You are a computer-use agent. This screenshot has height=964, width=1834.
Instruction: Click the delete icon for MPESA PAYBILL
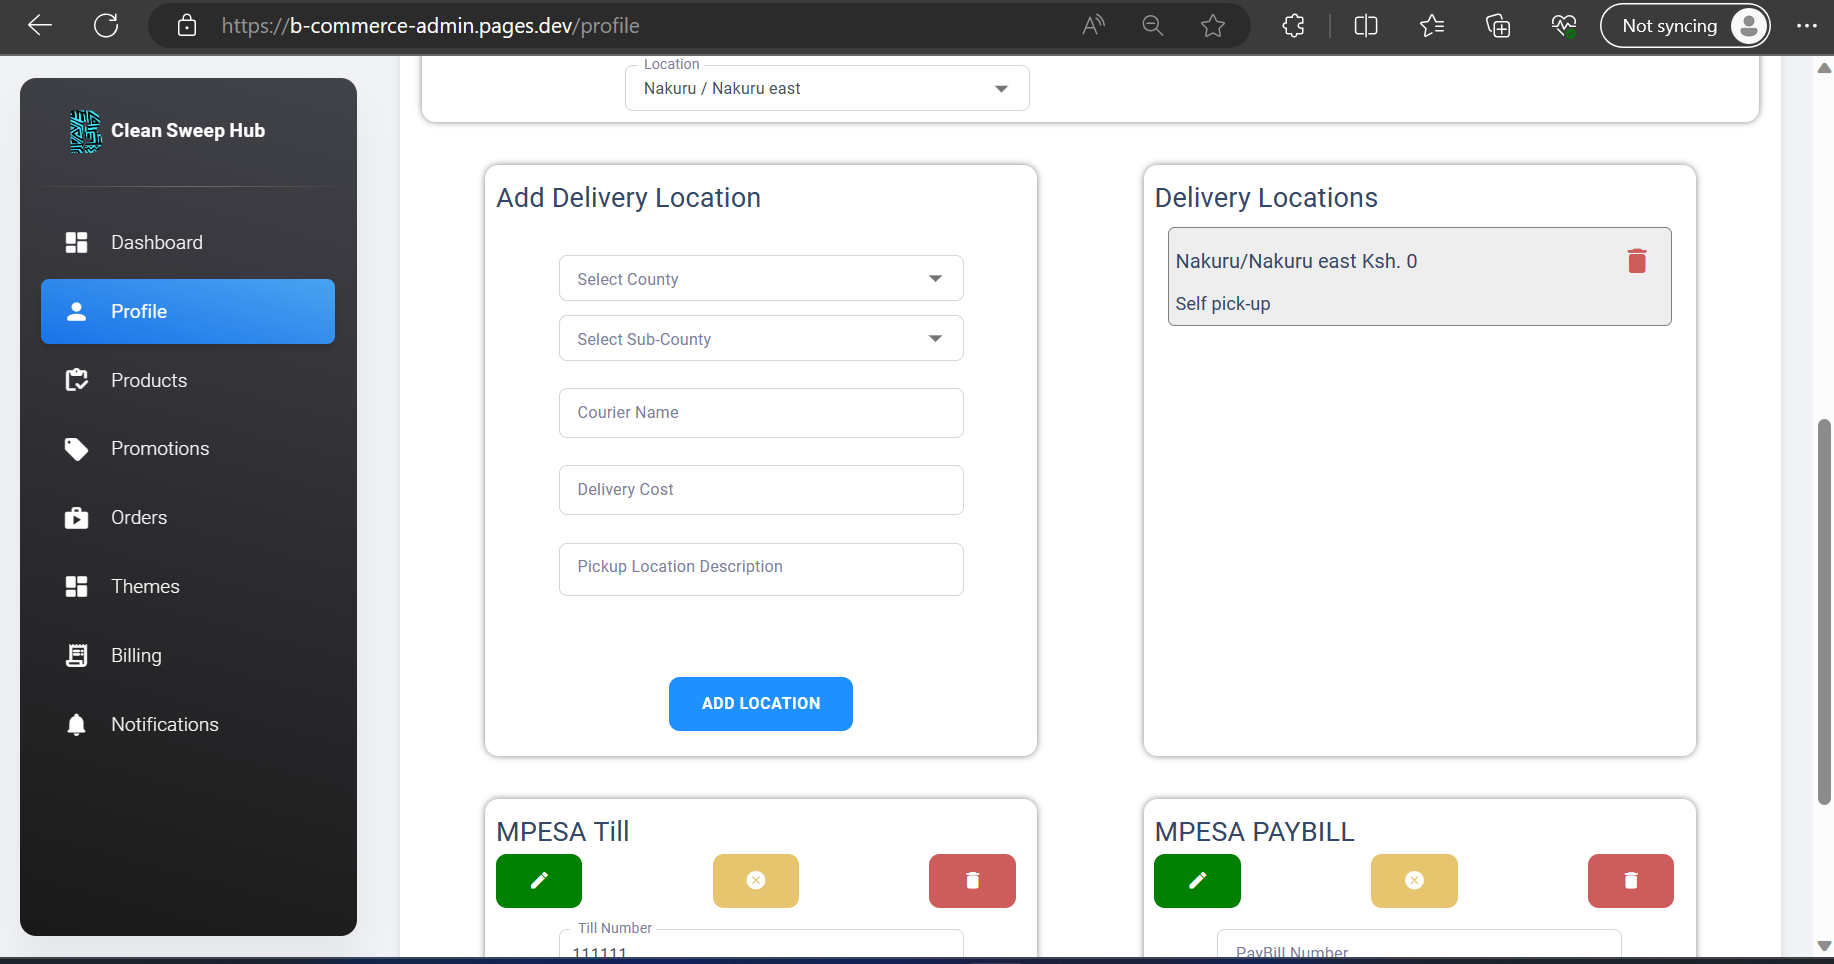tap(1630, 881)
